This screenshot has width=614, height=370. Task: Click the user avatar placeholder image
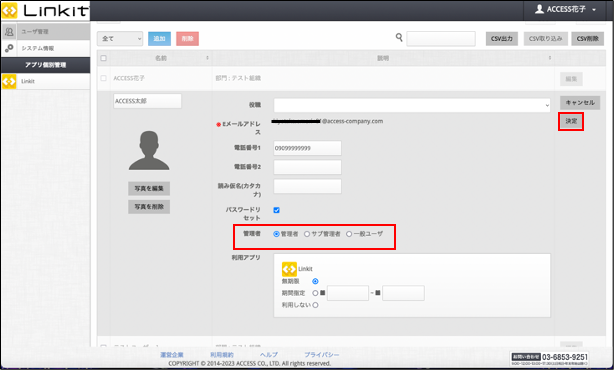(149, 150)
